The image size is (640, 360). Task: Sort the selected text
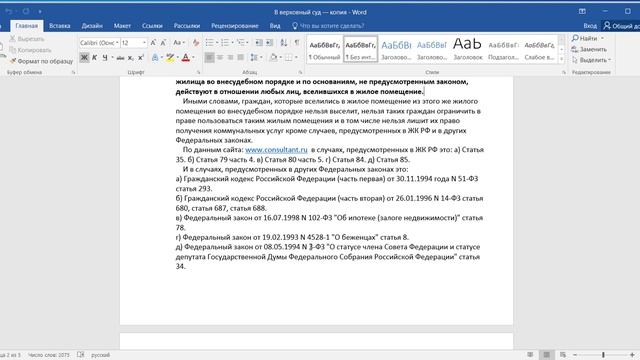[284, 42]
